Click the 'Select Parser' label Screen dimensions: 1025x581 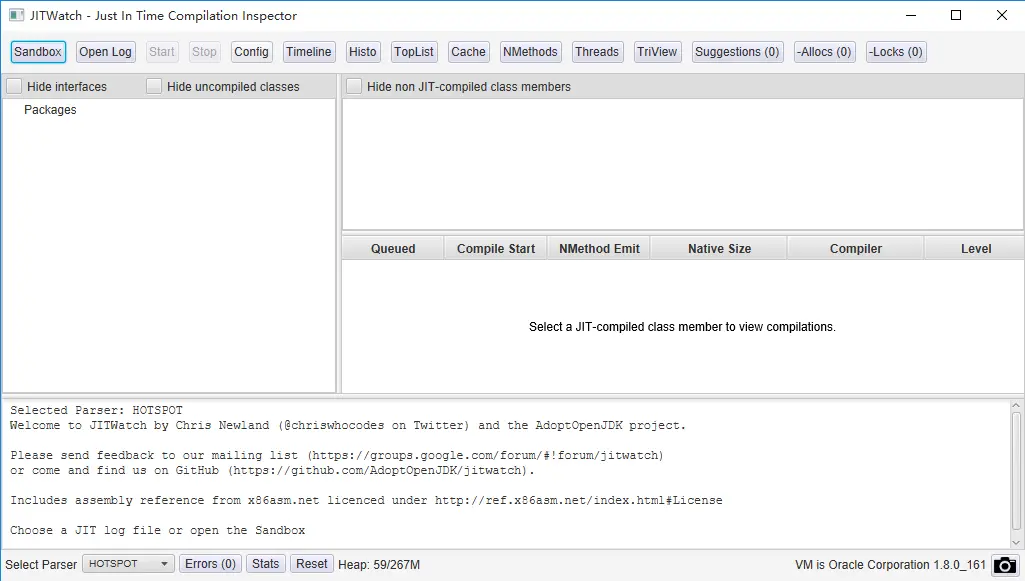click(41, 565)
